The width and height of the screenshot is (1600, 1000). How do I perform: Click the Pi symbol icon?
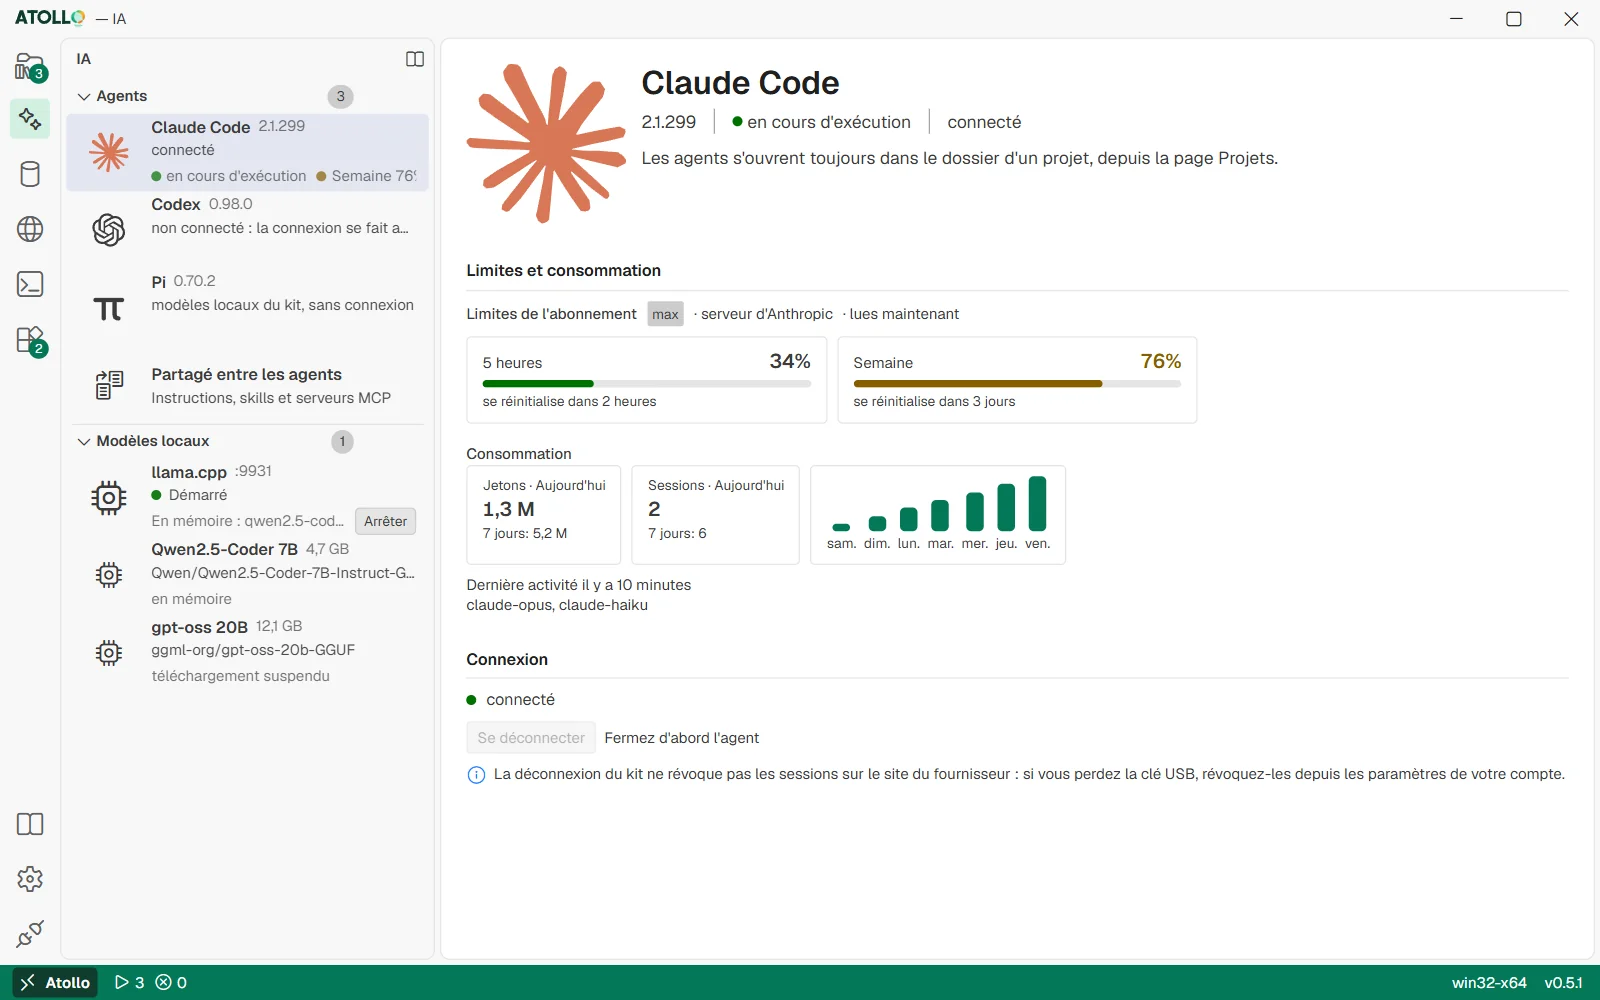109,308
